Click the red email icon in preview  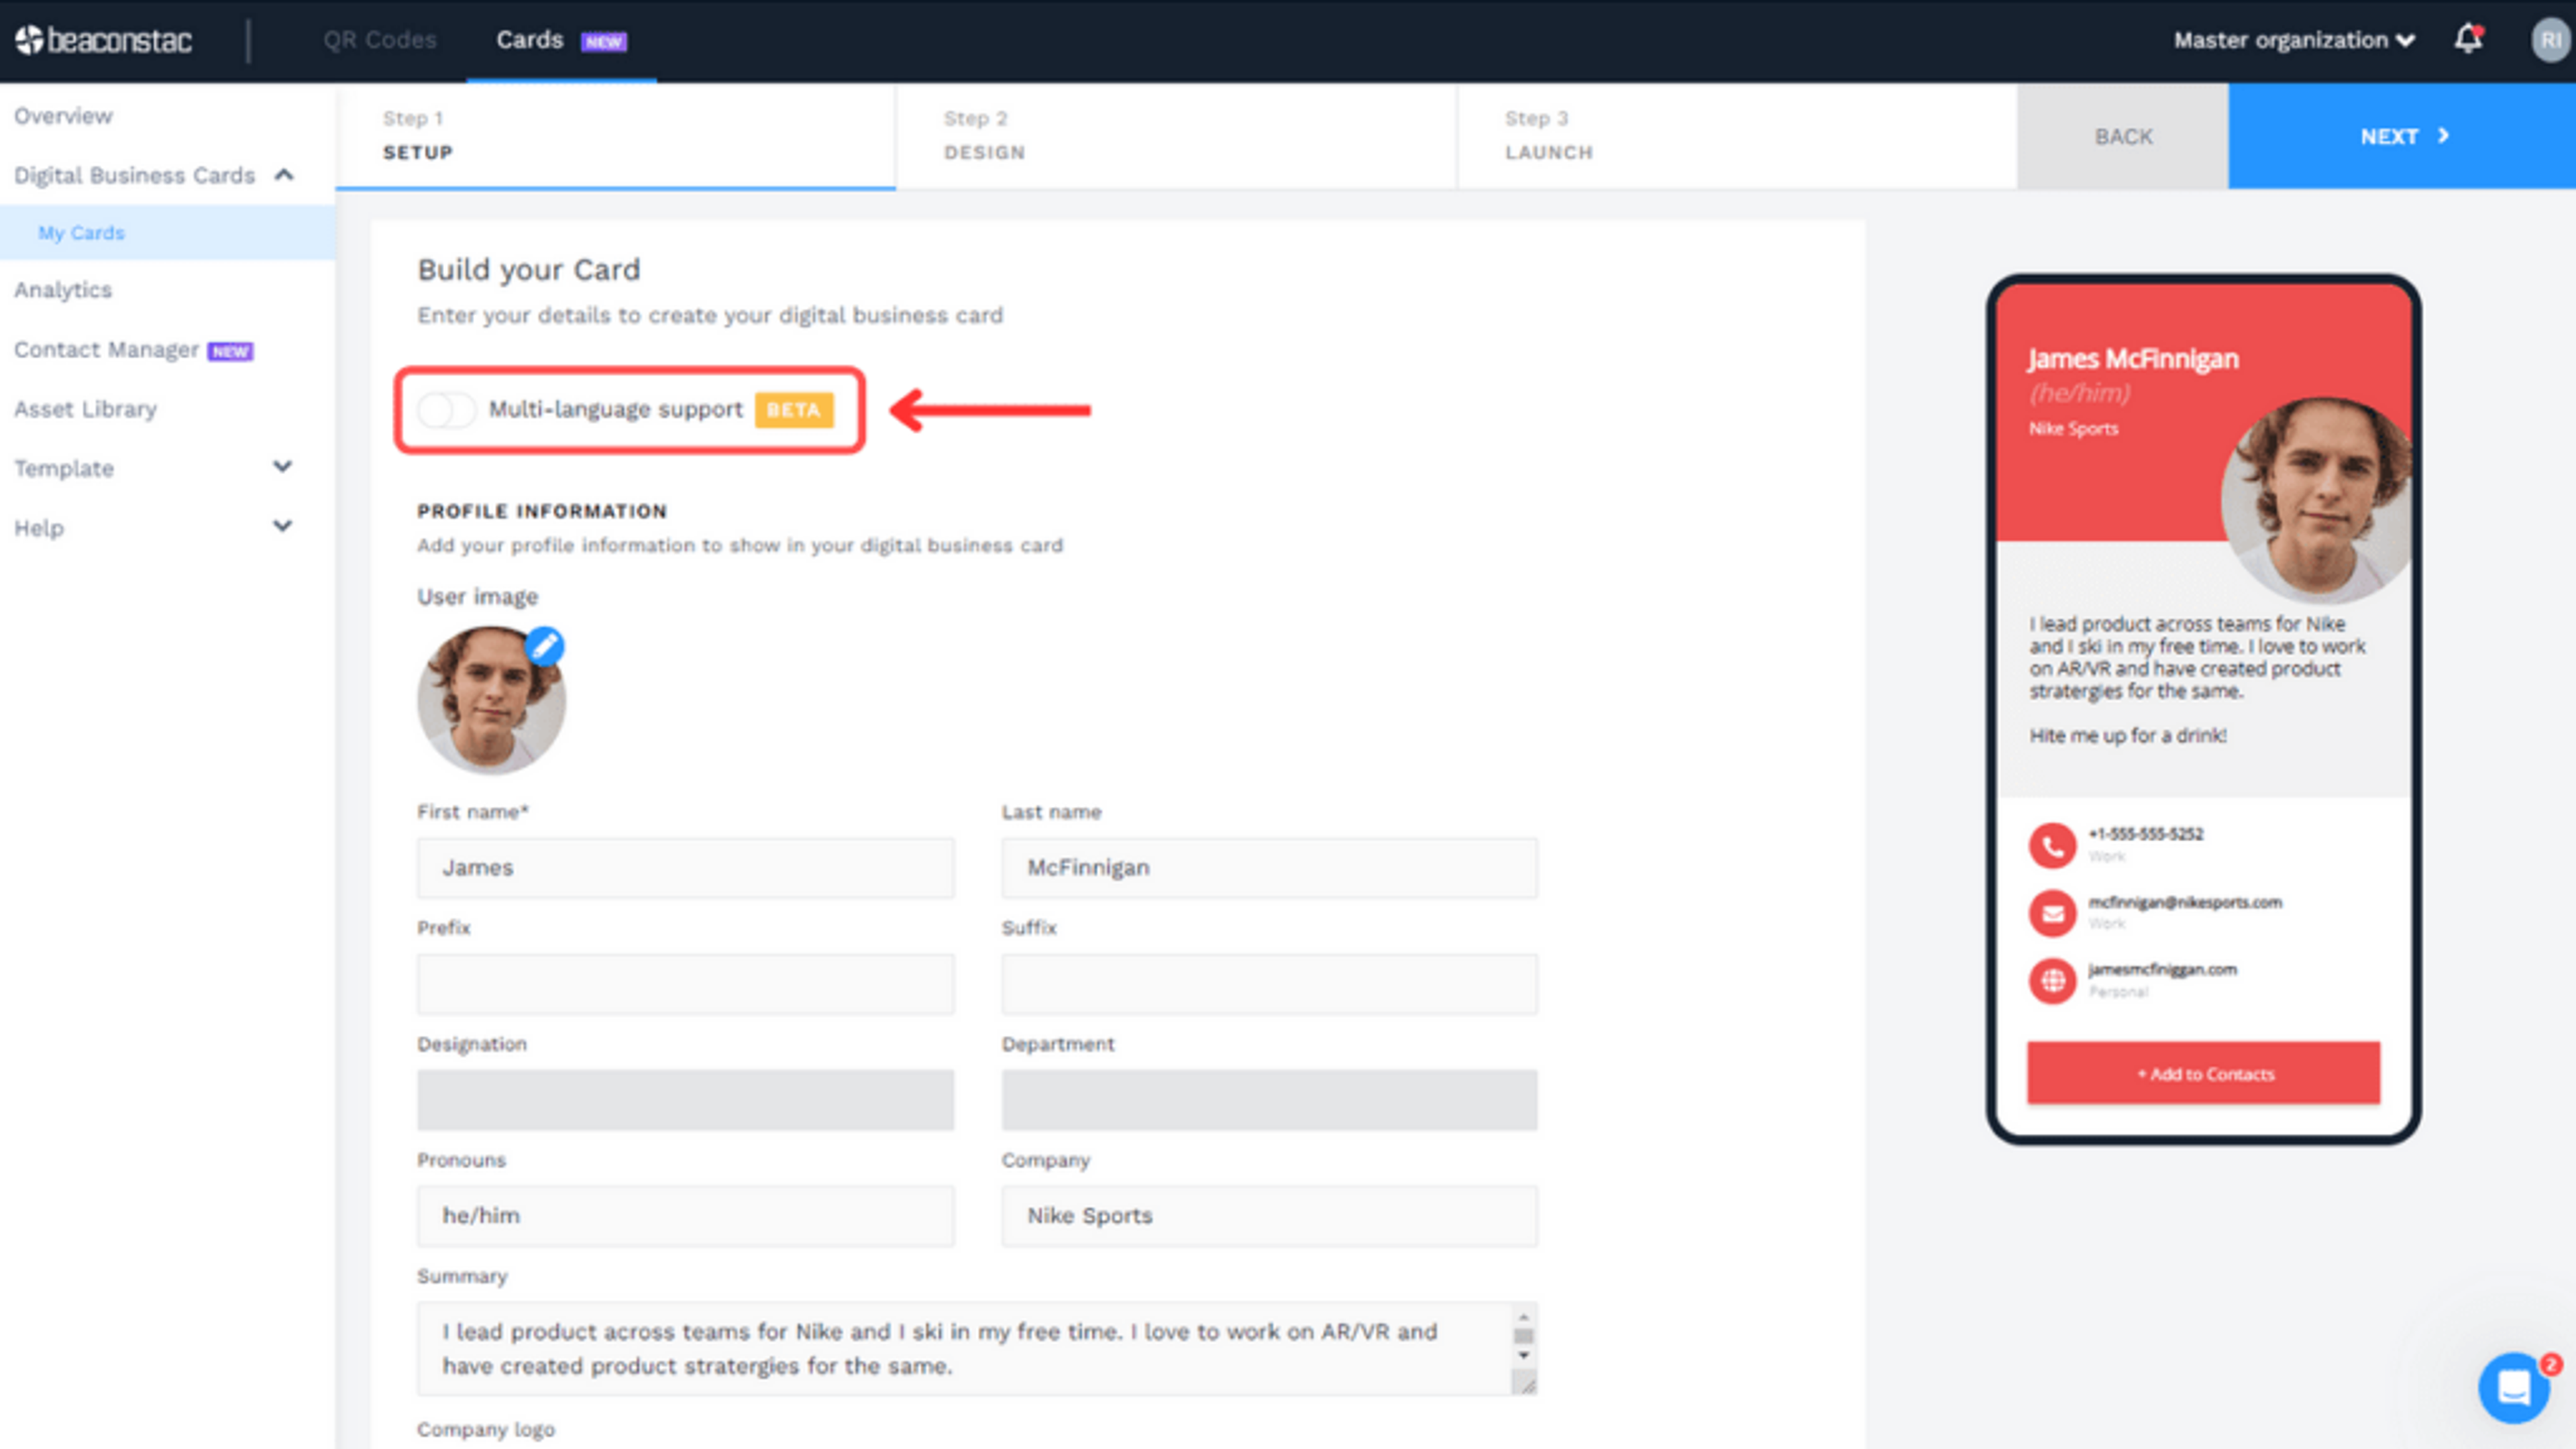2052,913
